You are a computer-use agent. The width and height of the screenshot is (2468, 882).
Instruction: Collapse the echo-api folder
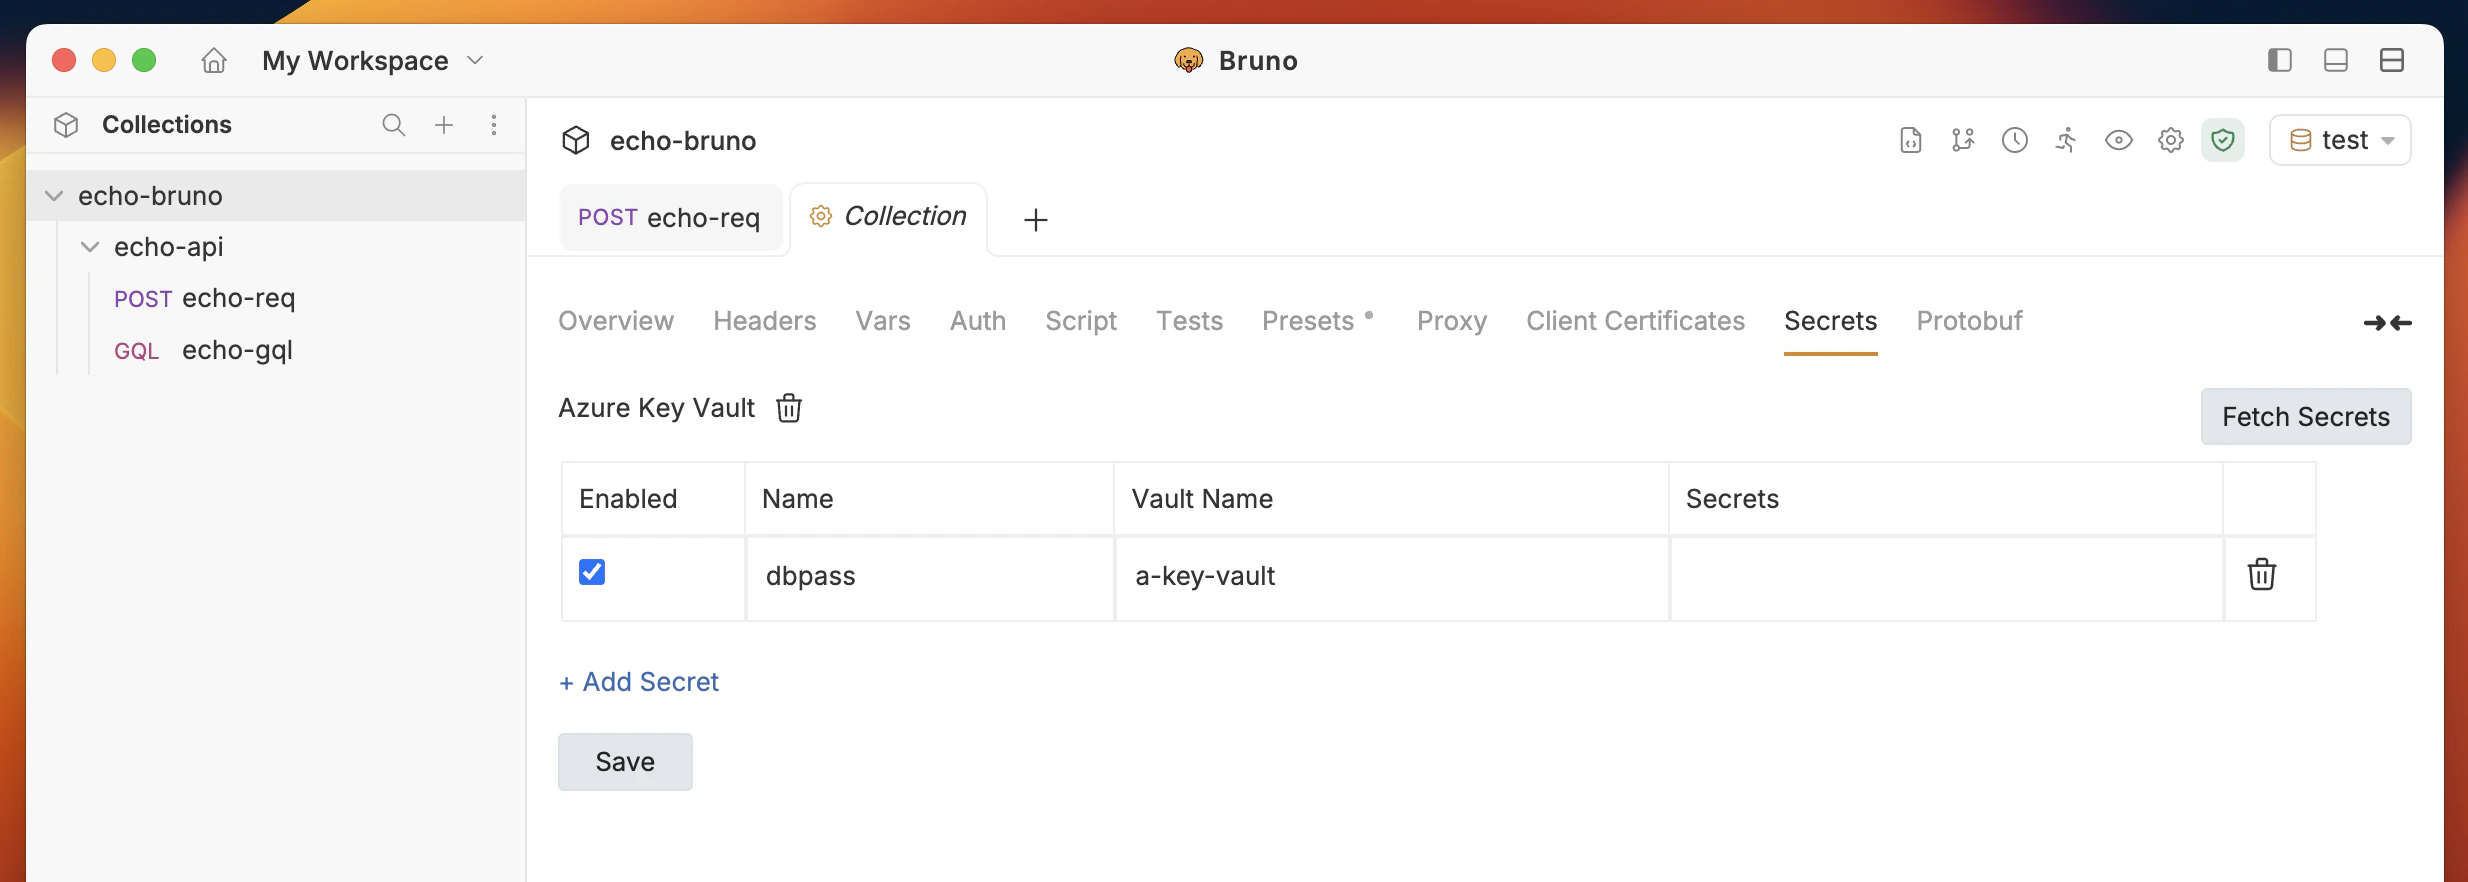90,247
